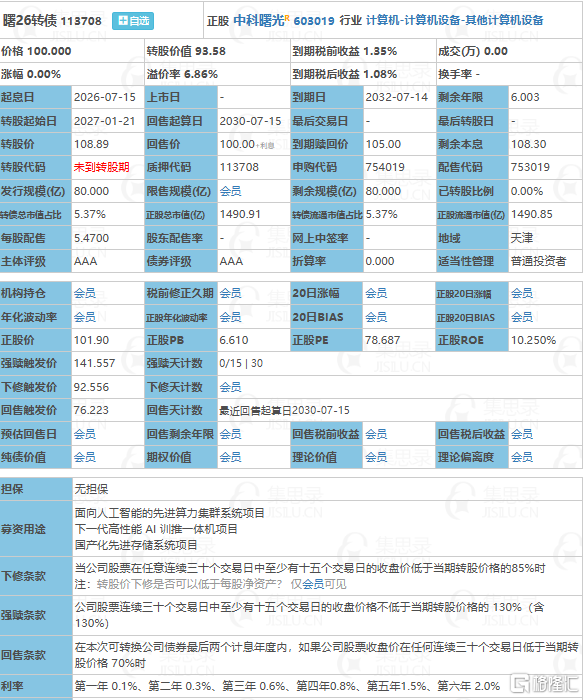
Task: Click the 会员 link beside 预估回售日
Action: coord(85,434)
